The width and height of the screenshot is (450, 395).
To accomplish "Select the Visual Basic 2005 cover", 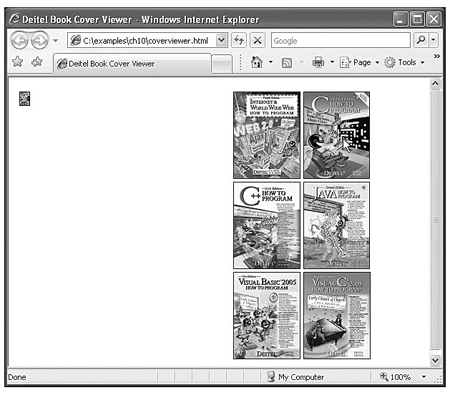I will click(267, 316).
